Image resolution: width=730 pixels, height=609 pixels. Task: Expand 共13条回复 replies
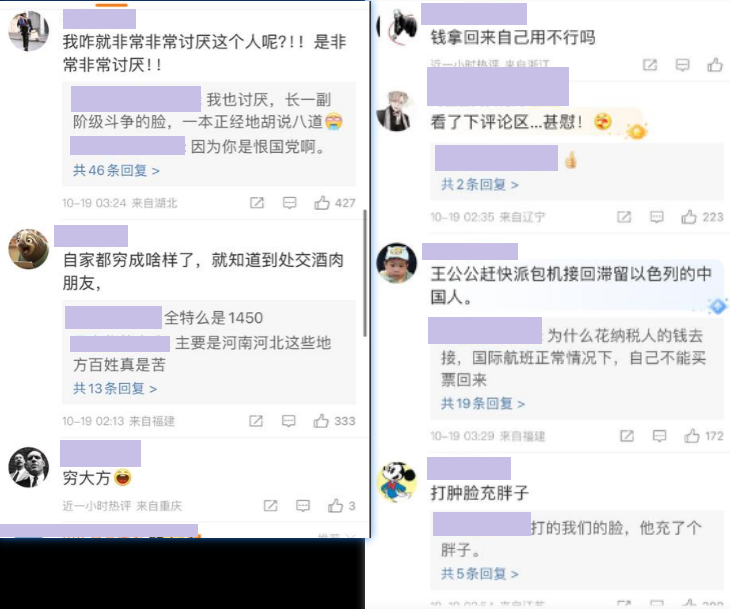[x=115, y=388]
